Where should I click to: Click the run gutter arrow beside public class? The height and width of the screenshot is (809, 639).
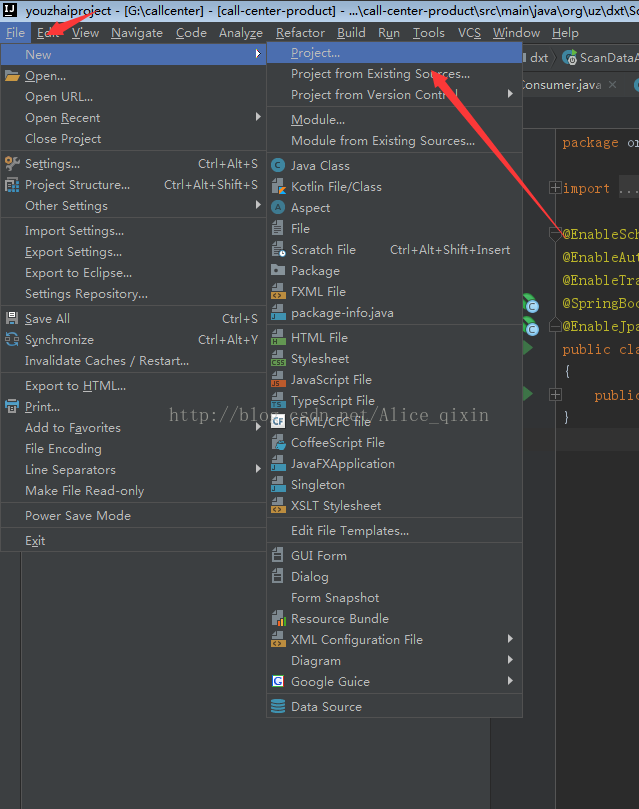(528, 348)
